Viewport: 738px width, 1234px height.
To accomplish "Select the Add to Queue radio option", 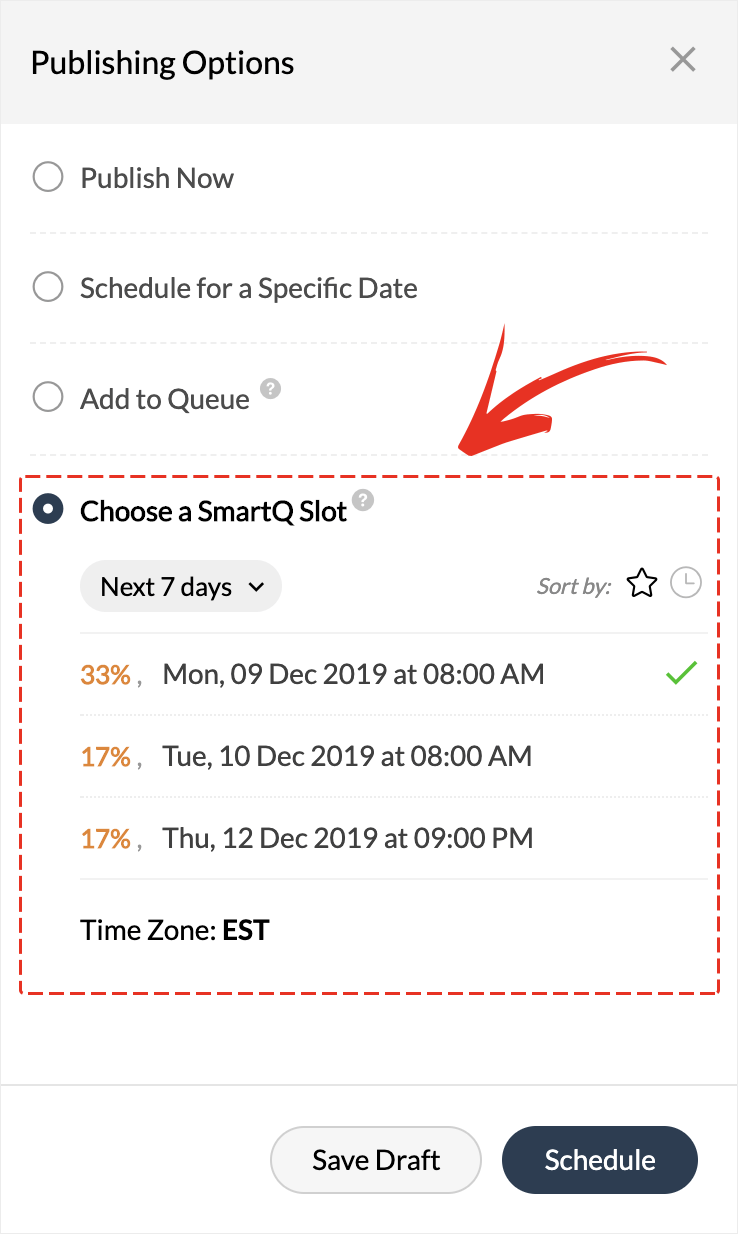I will [48, 398].
